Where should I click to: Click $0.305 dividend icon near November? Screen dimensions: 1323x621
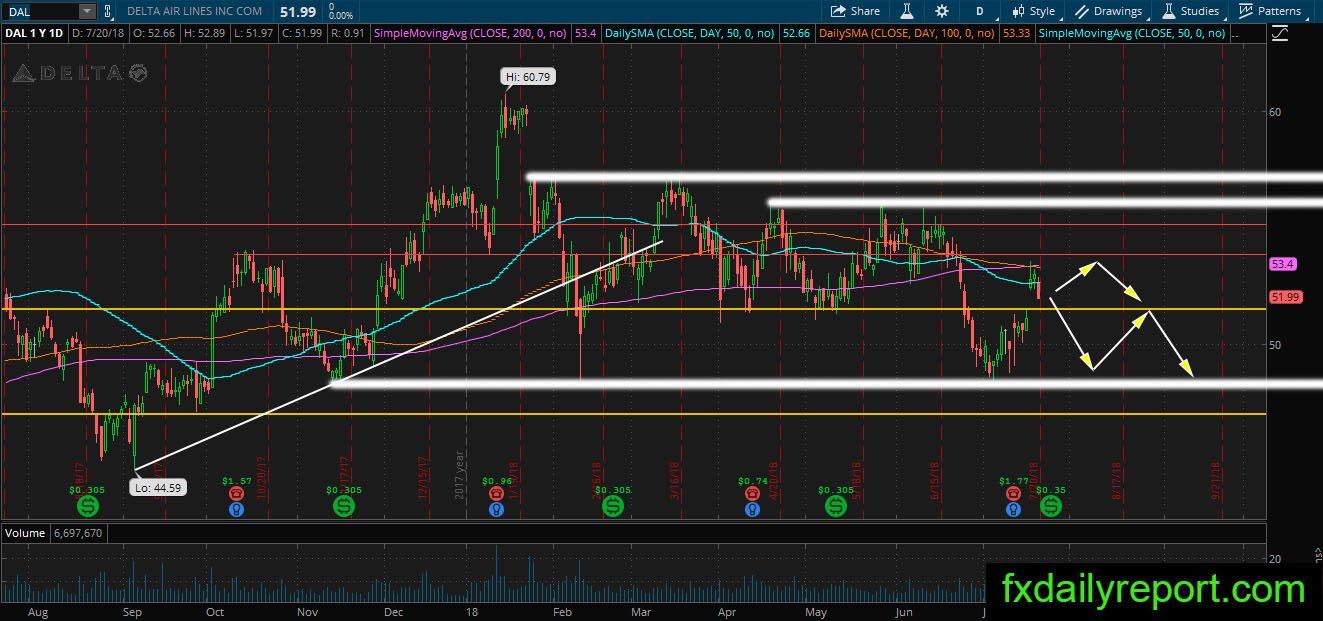[344, 508]
